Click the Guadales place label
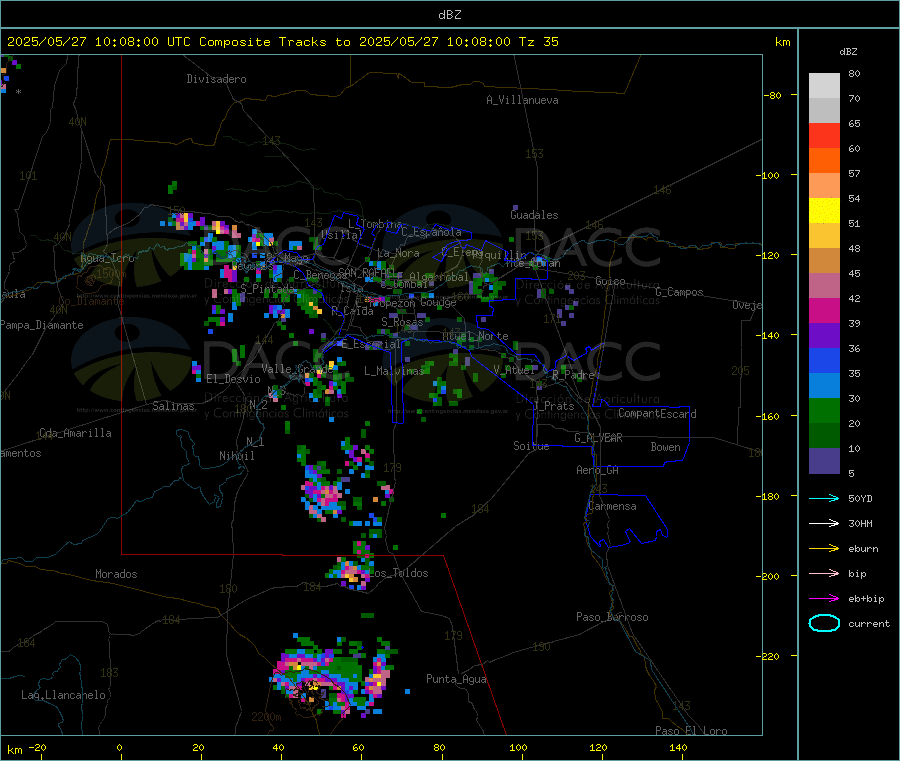This screenshot has width=900, height=761. 534,215
